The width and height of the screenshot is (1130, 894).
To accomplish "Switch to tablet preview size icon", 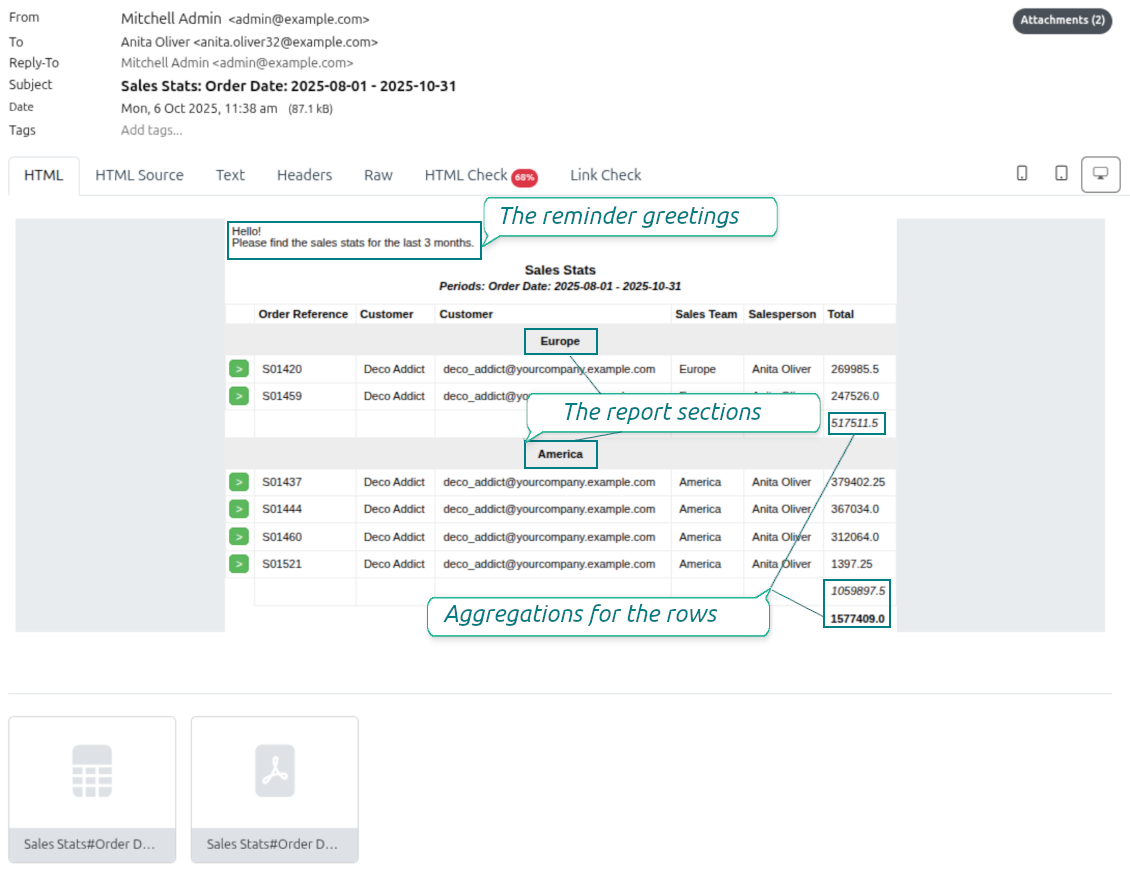I will (x=1061, y=174).
